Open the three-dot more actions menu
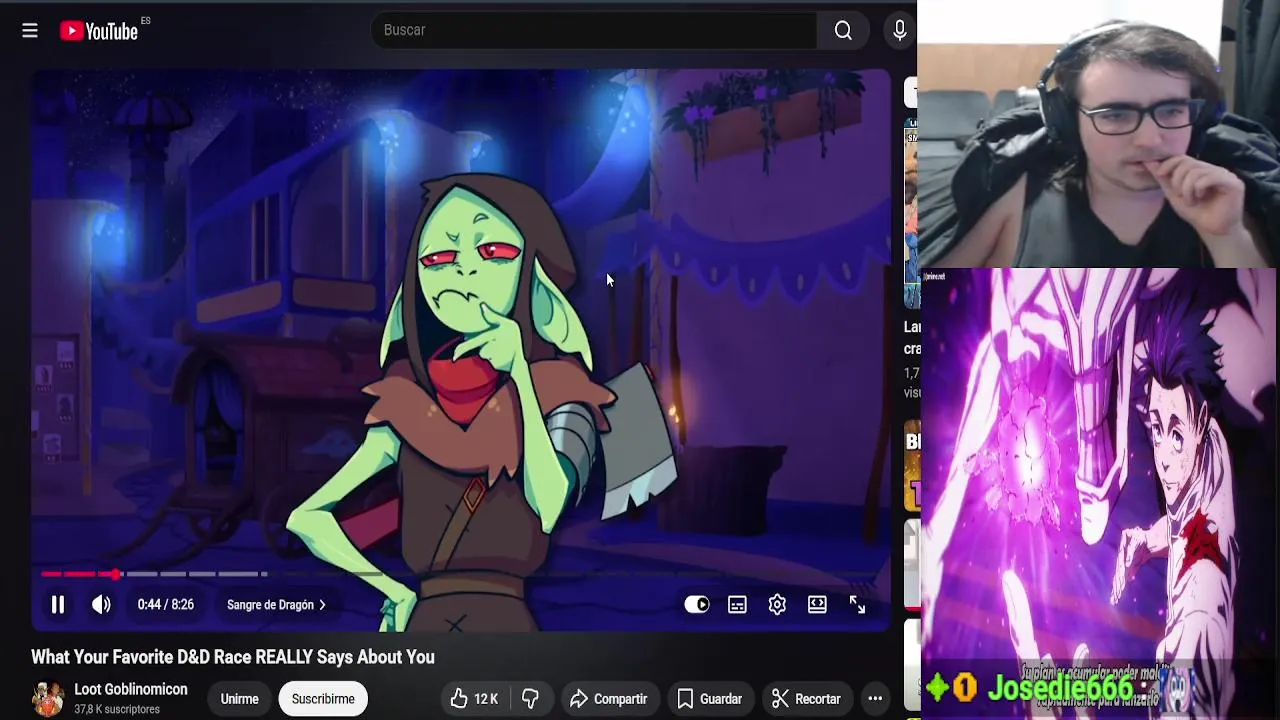The height and width of the screenshot is (720, 1280). [875, 699]
